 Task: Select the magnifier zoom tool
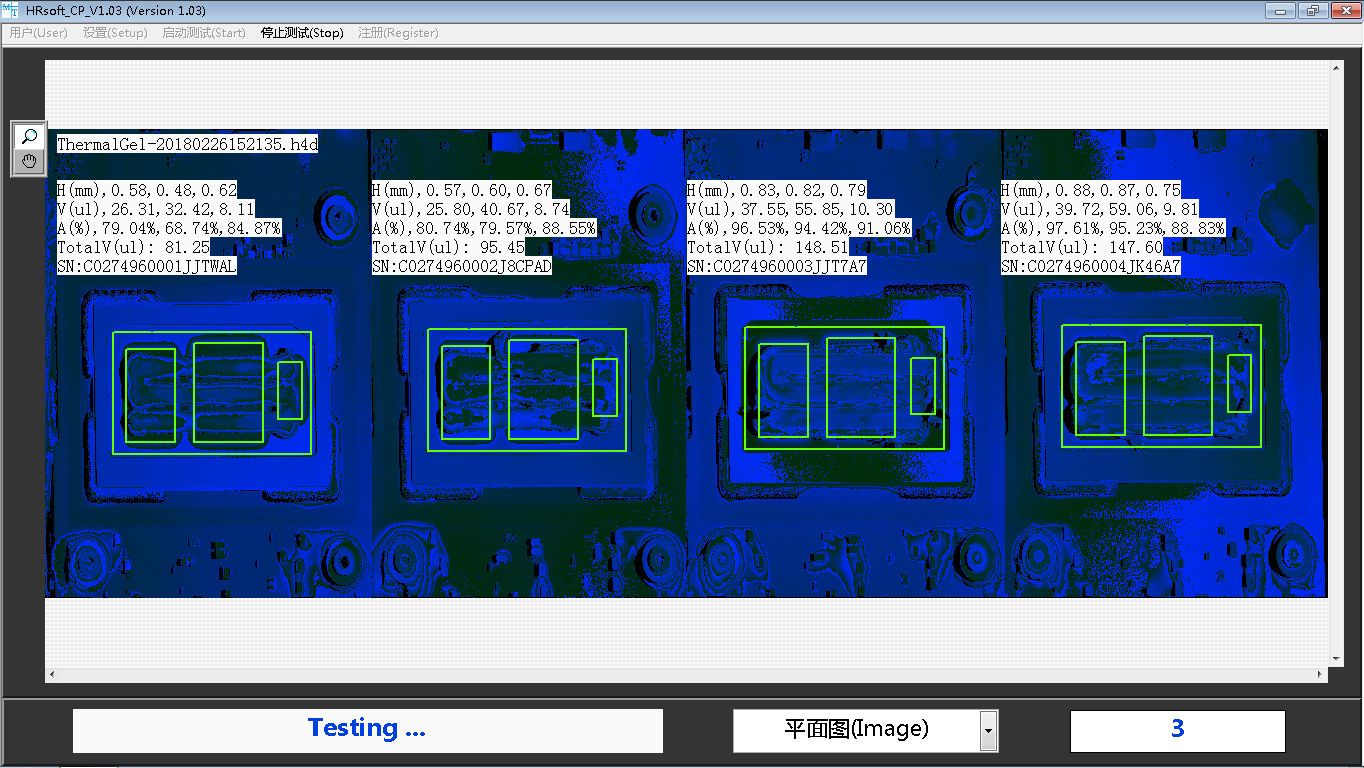point(30,136)
